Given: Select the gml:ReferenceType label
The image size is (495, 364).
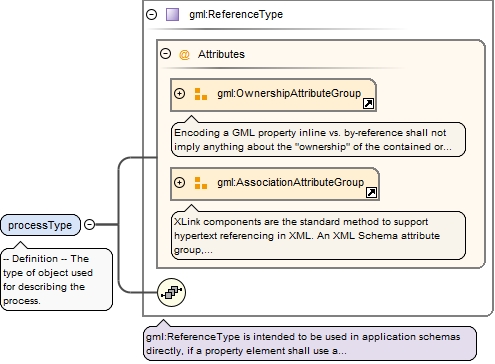Looking at the screenshot, I should click(236, 14).
